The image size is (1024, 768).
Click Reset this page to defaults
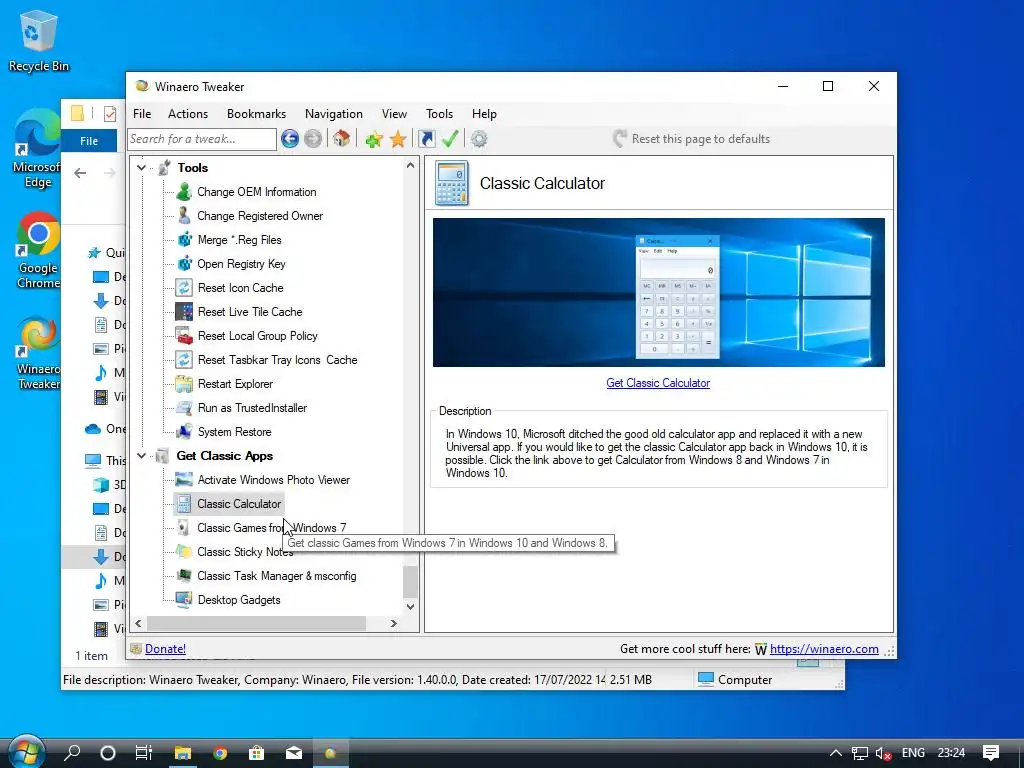(x=692, y=138)
